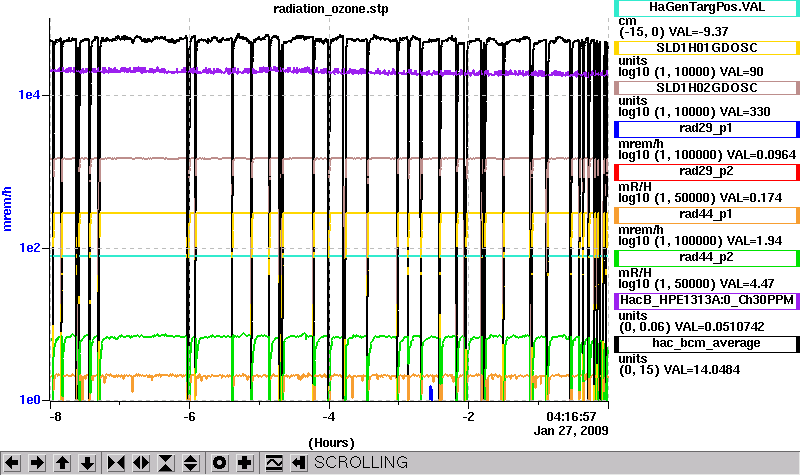
Task: Click the Jan 27, 2009 date label
Action: (x=571, y=431)
